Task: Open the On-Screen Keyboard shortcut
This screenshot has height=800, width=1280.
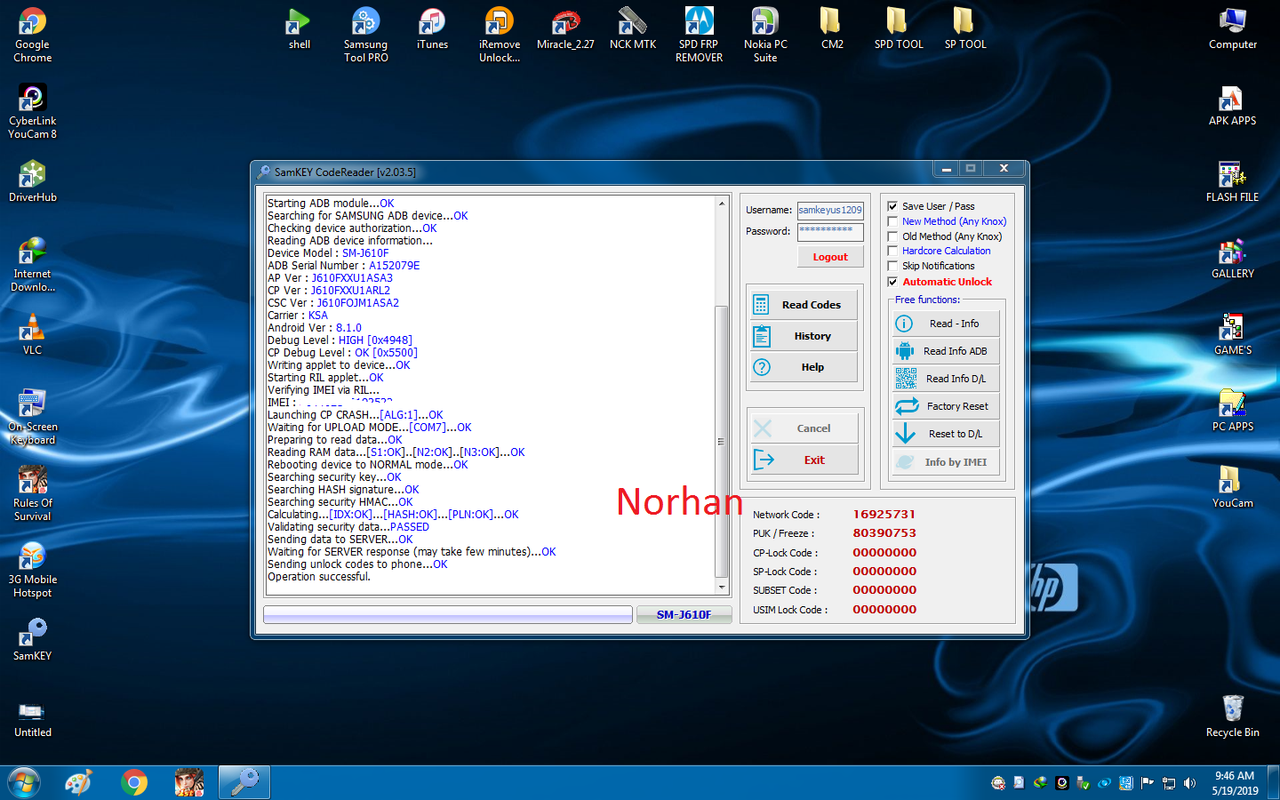Action: (32, 417)
